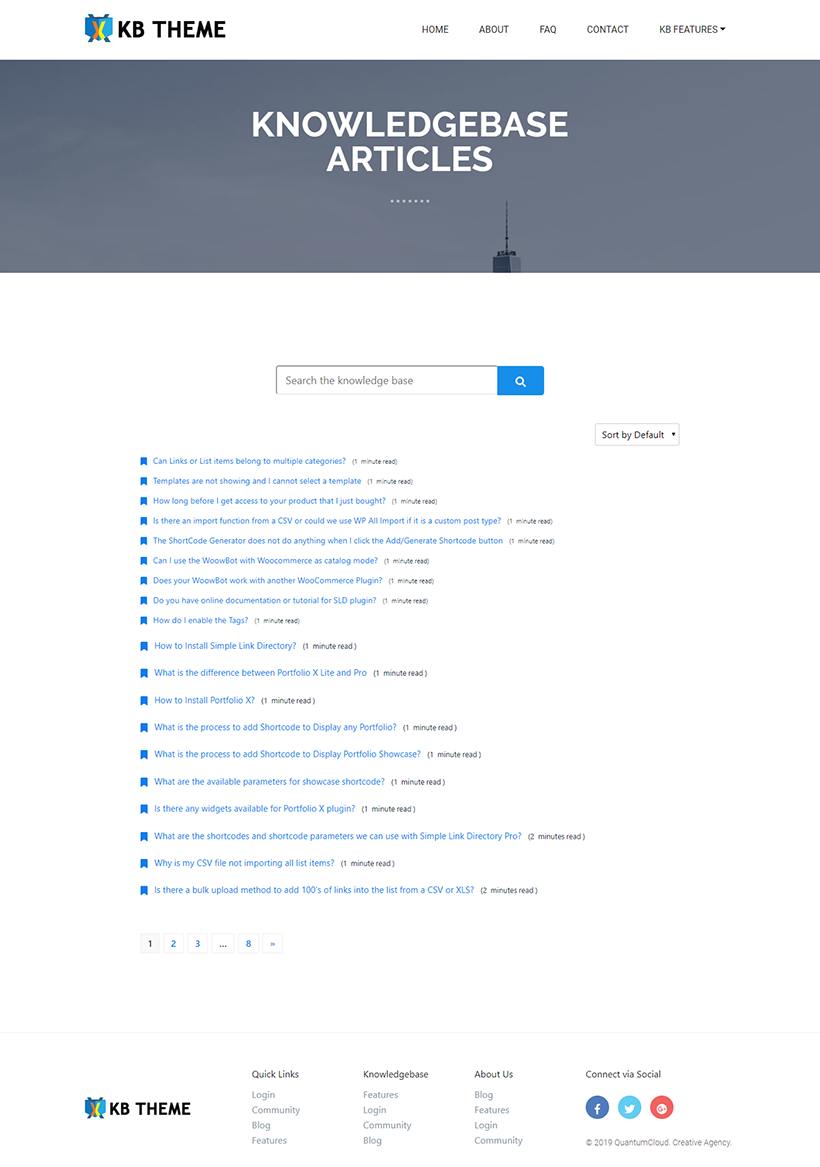This screenshot has width=820, height=1167.
Task: Click bookmark icon beside How do I enable the Tags
Action: pos(144,621)
